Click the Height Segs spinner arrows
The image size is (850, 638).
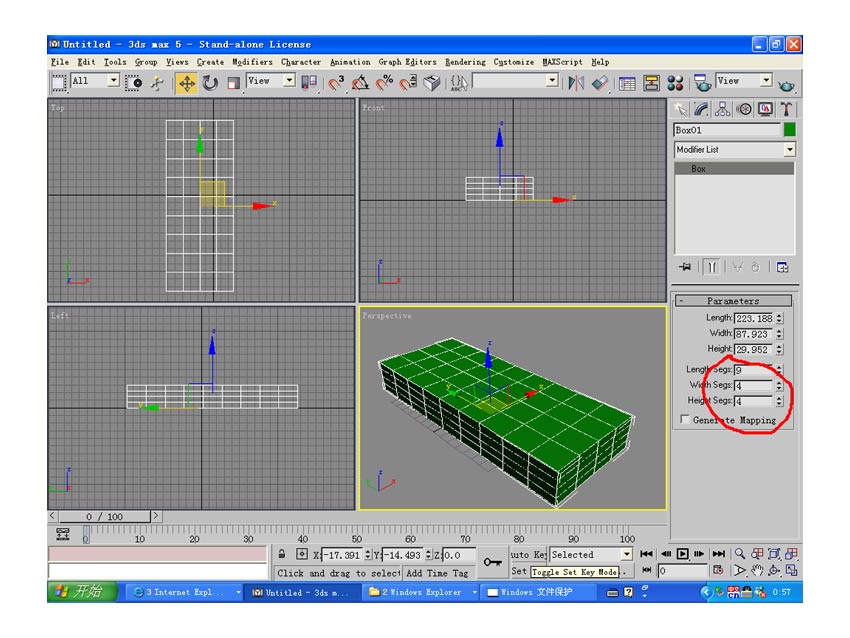click(x=779, y=401)
